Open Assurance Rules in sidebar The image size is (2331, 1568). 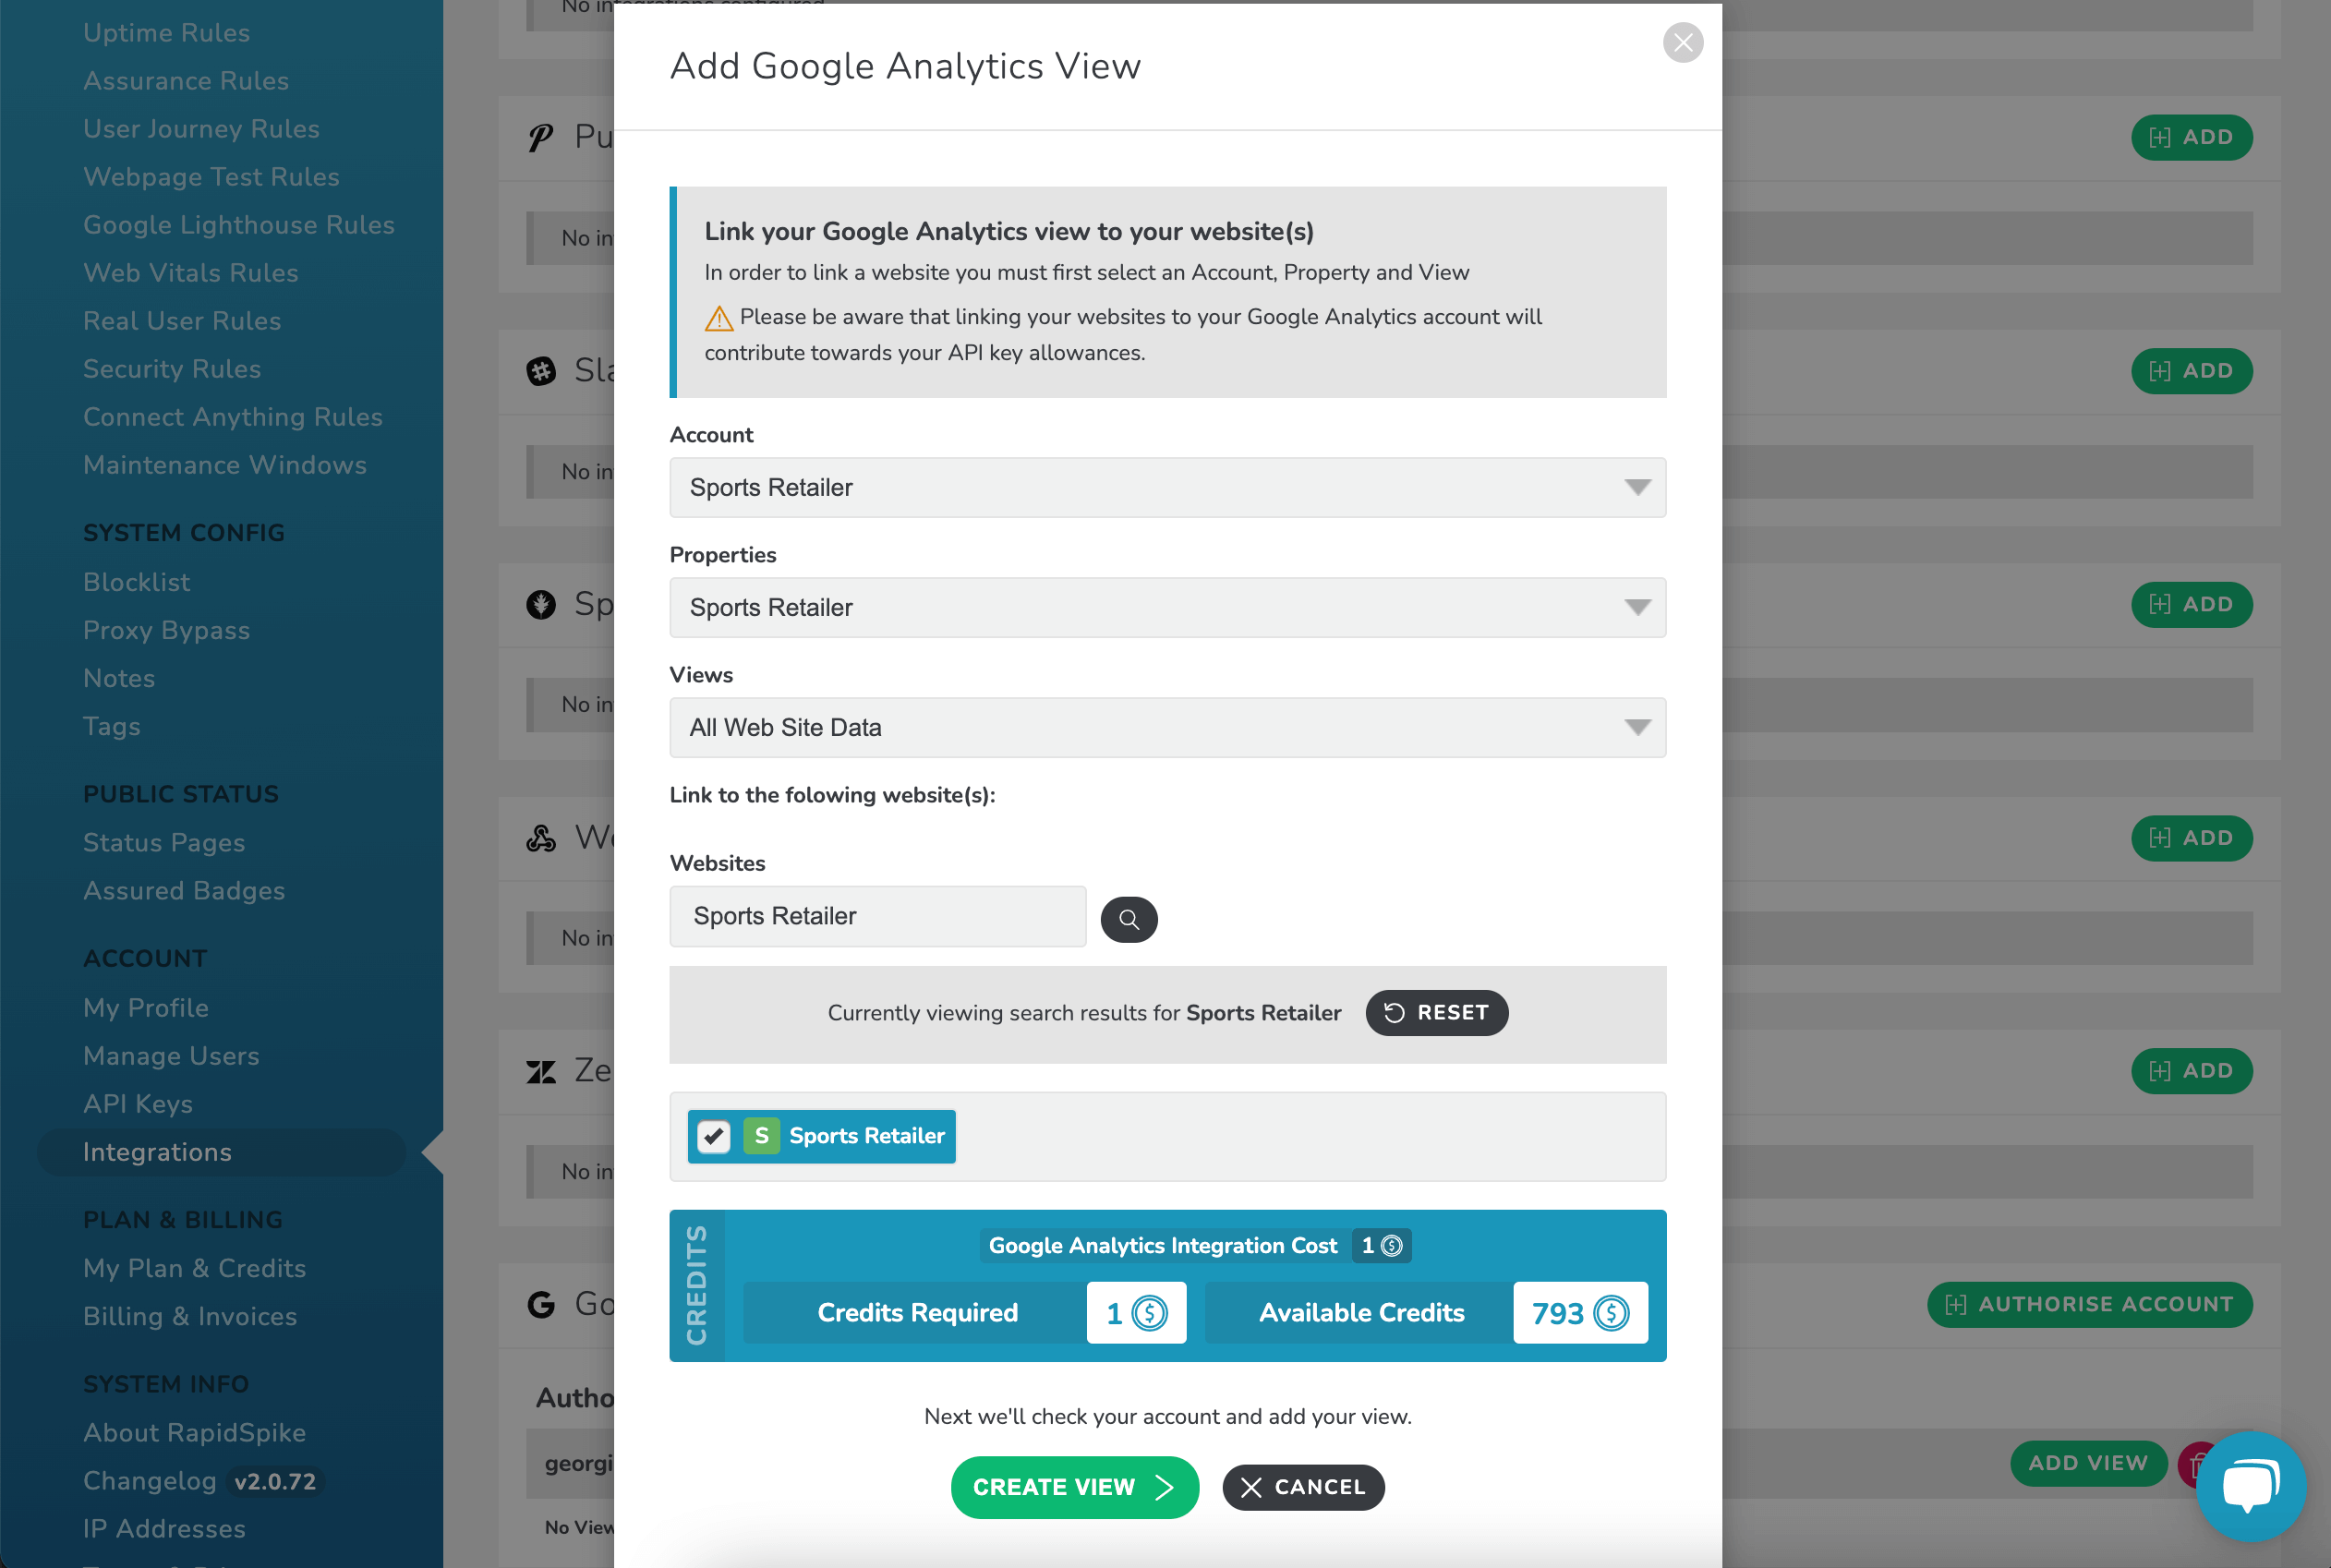(186, 80)
